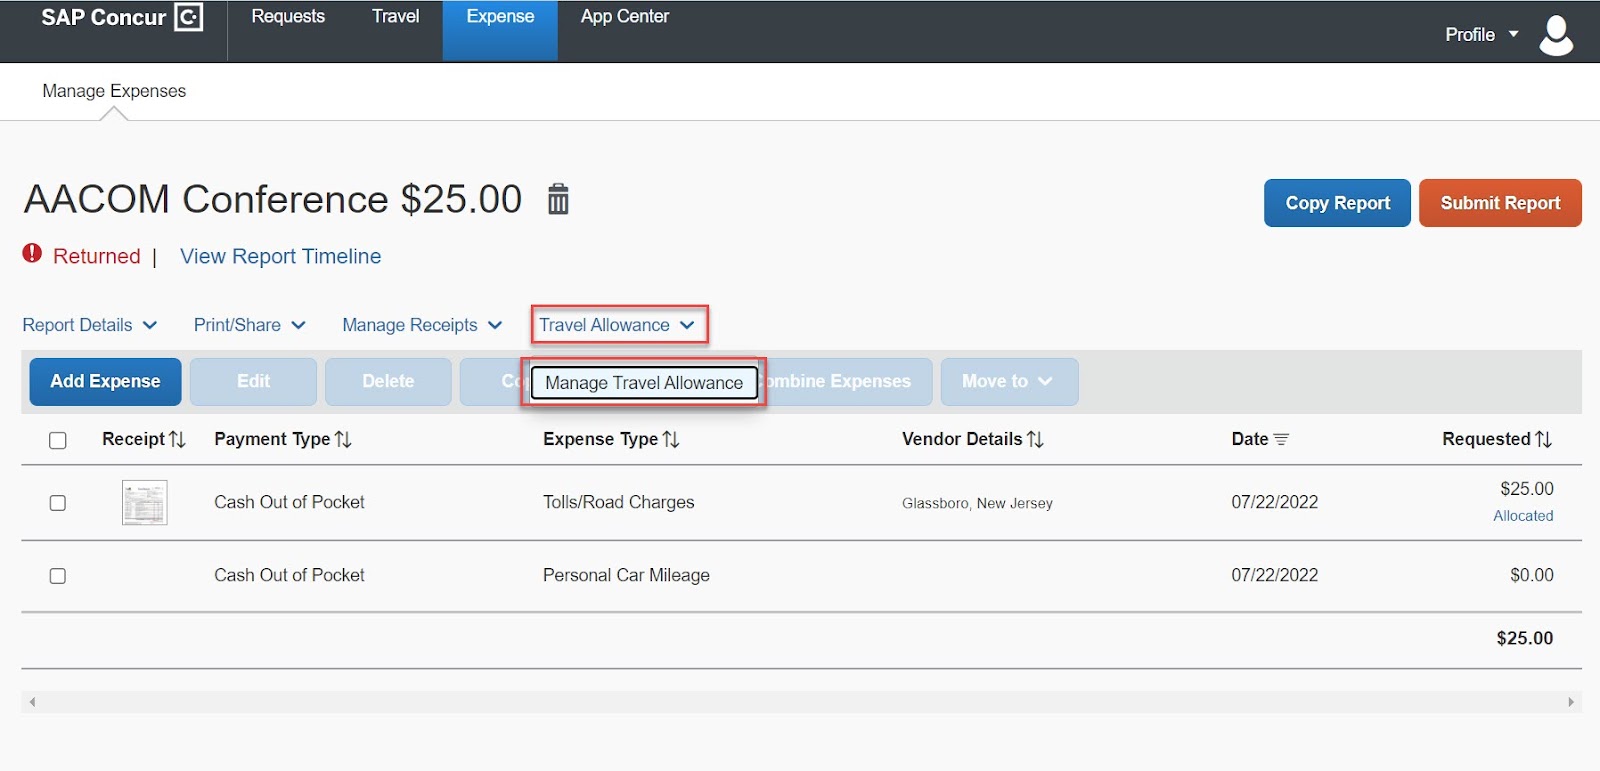Sort by Expense Type column arrows
The image size is (1600, 771).
[x=671, y=439]
